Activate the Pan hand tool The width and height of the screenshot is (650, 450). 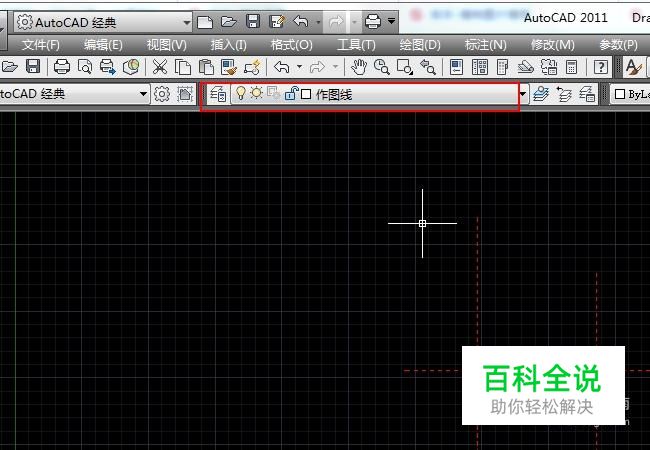tap(359, 67)
